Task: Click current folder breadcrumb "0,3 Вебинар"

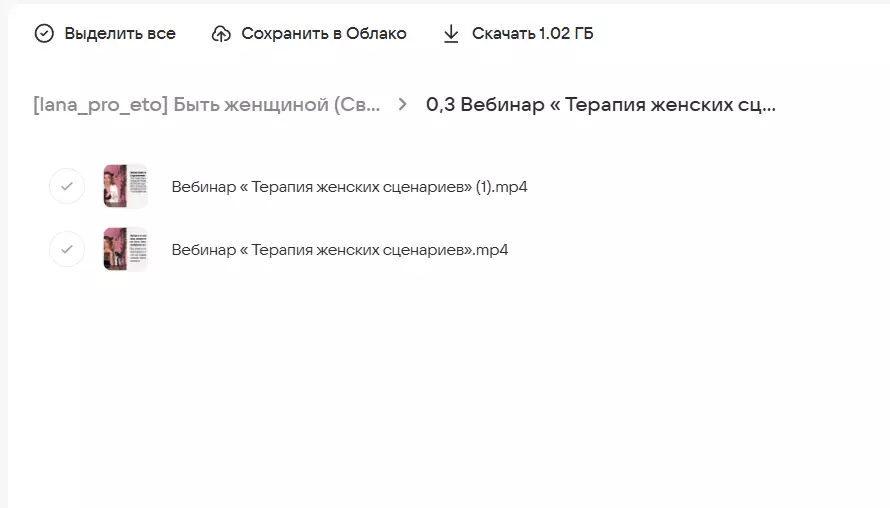Action: coord(600,104)
